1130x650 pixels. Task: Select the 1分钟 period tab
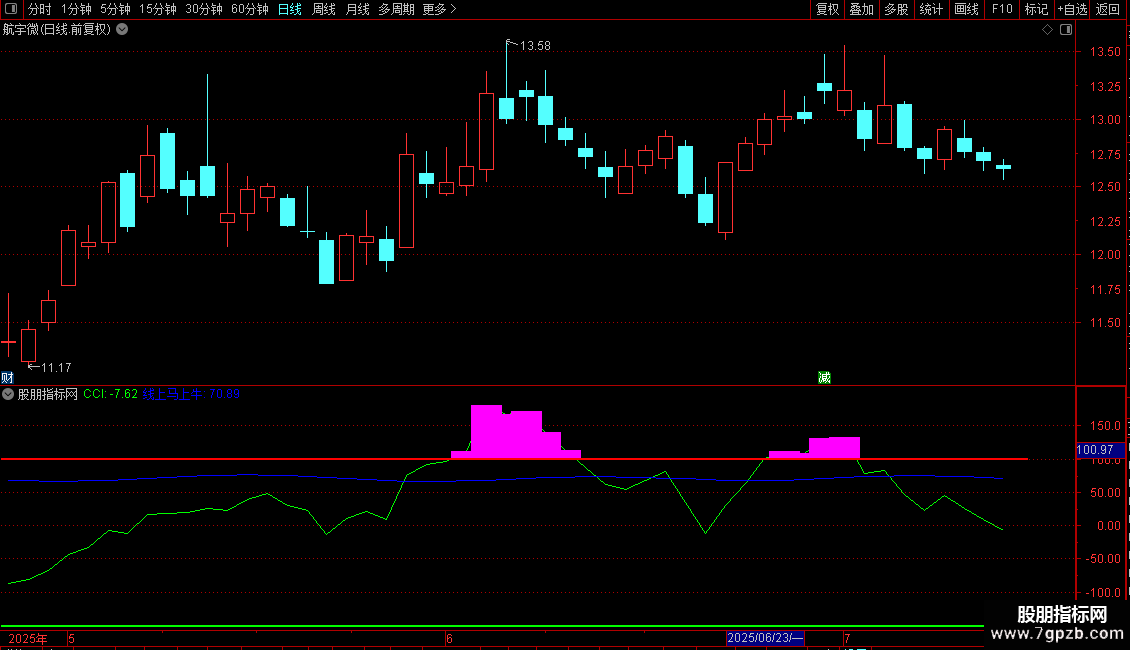coord(76,9)
